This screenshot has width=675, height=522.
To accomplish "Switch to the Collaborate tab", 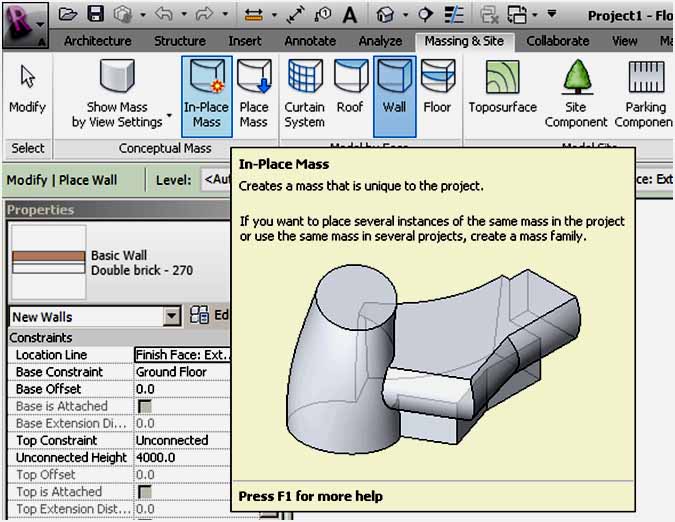I will pyautogui.click(x=558, y=41).
